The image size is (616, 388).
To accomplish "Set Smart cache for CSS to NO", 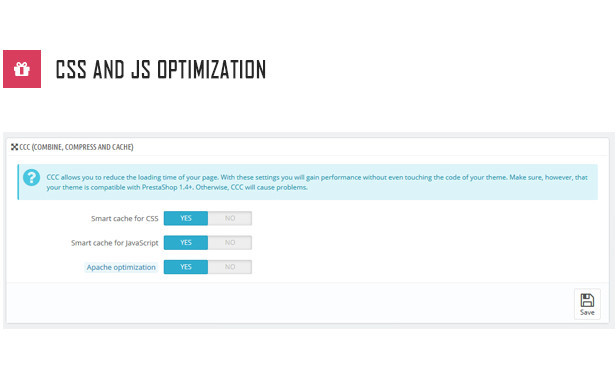I will (x=230, y=218).
